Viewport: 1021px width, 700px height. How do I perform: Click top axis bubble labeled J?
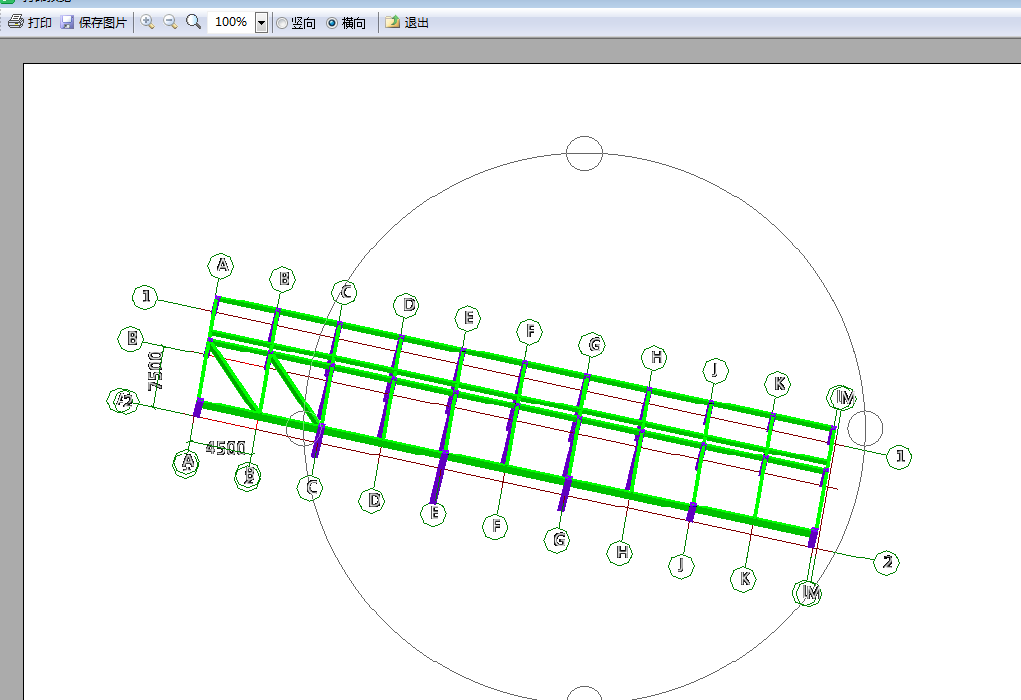click(716, 371)
